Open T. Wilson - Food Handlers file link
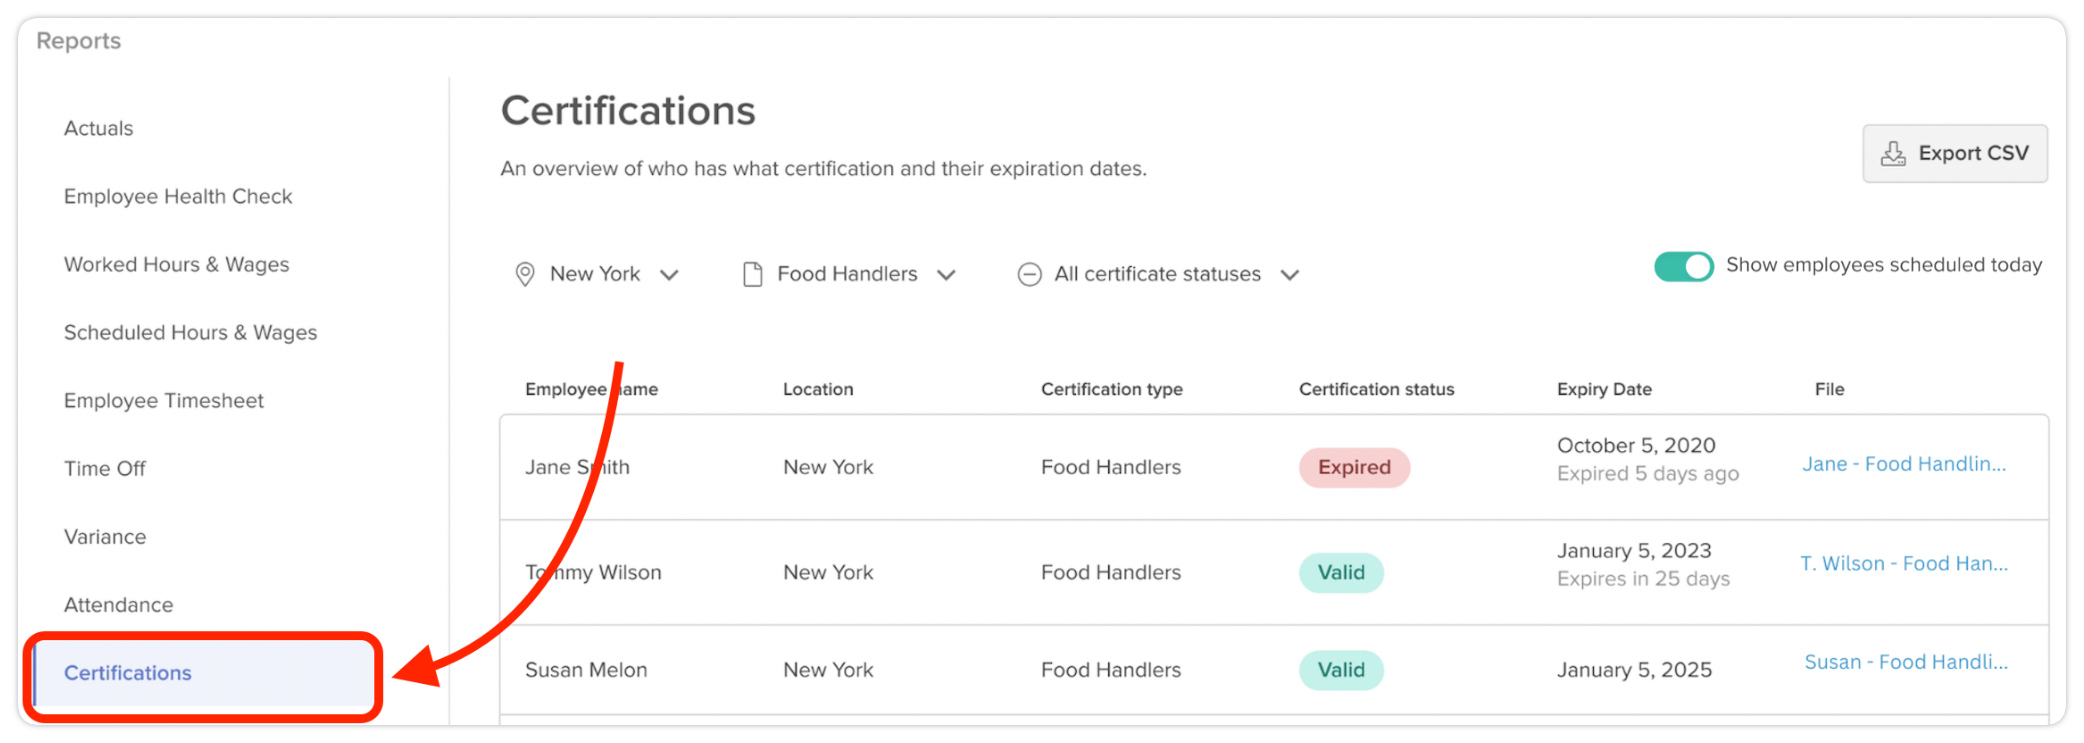 [1903, 564]
